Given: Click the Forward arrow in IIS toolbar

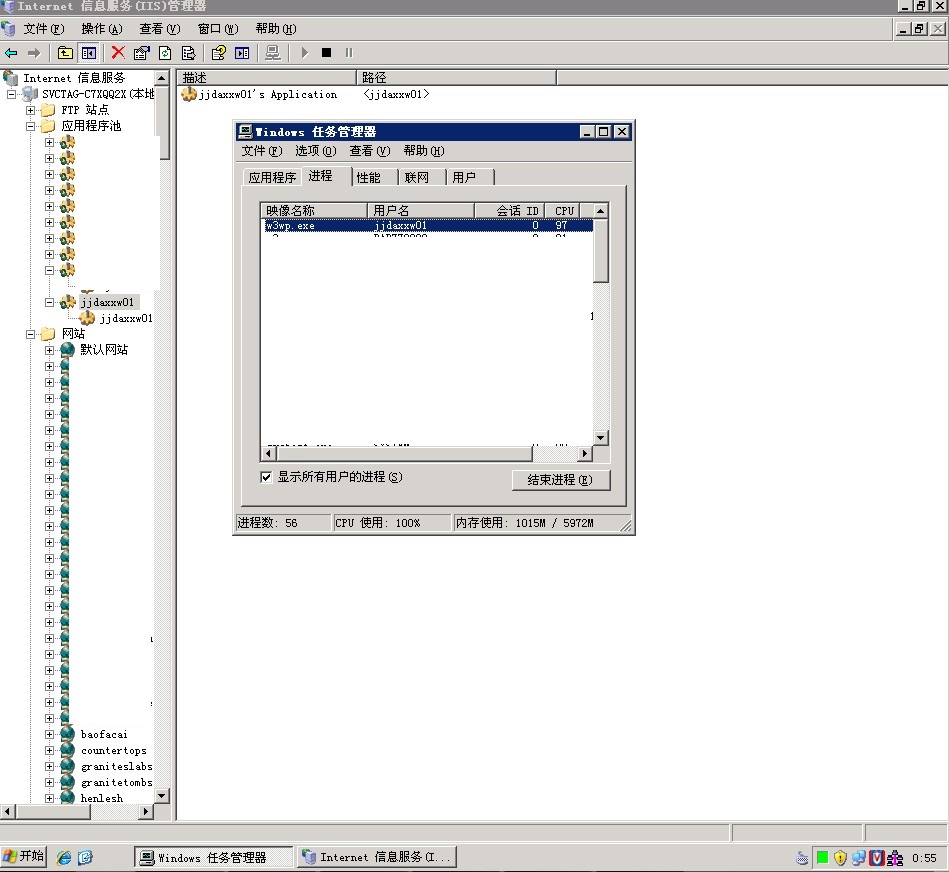Looking at the screenshot, I should point(34,53).
